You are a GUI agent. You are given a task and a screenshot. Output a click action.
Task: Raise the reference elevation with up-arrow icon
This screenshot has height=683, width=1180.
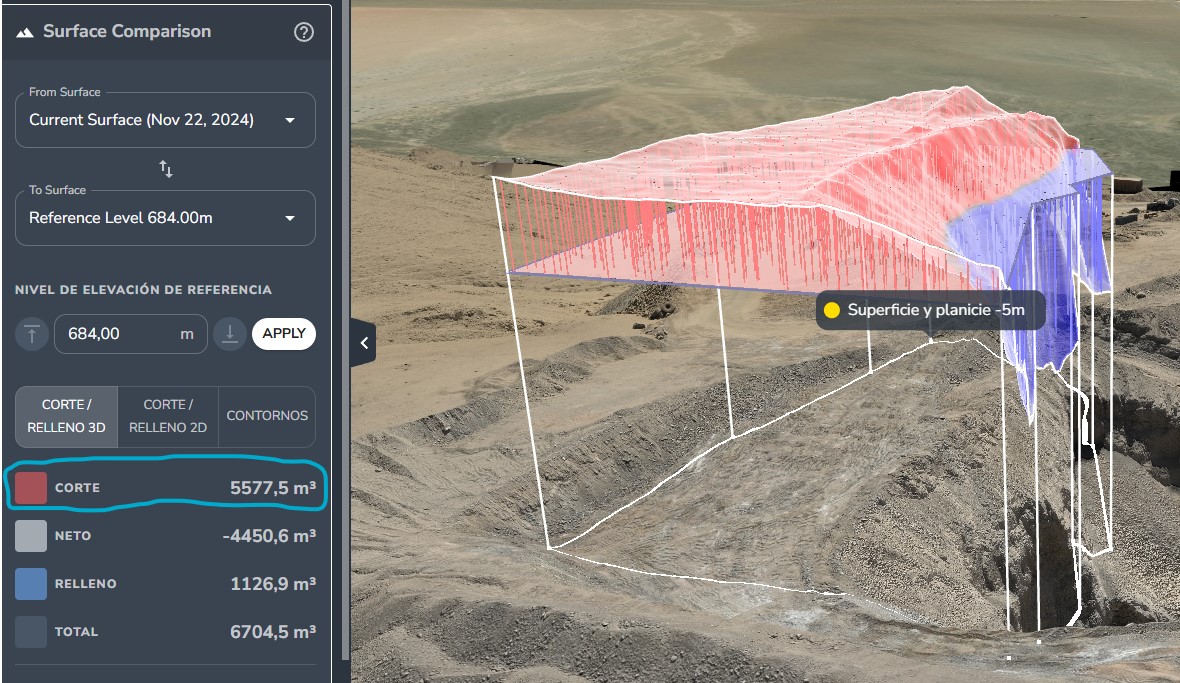click(x=31, y=334)
